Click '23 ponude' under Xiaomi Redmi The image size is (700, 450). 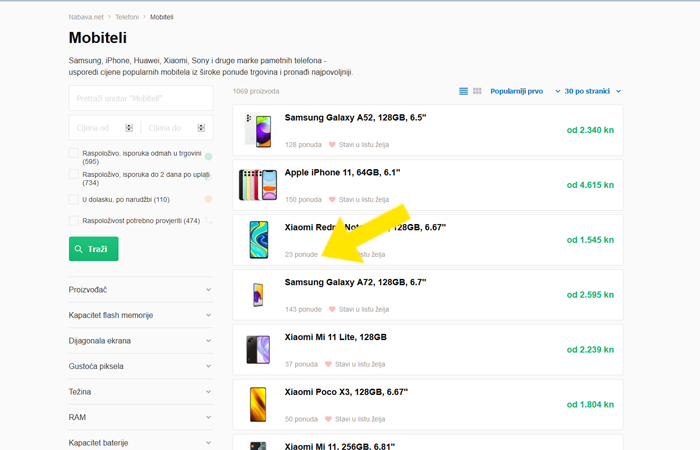pos(301,254)
